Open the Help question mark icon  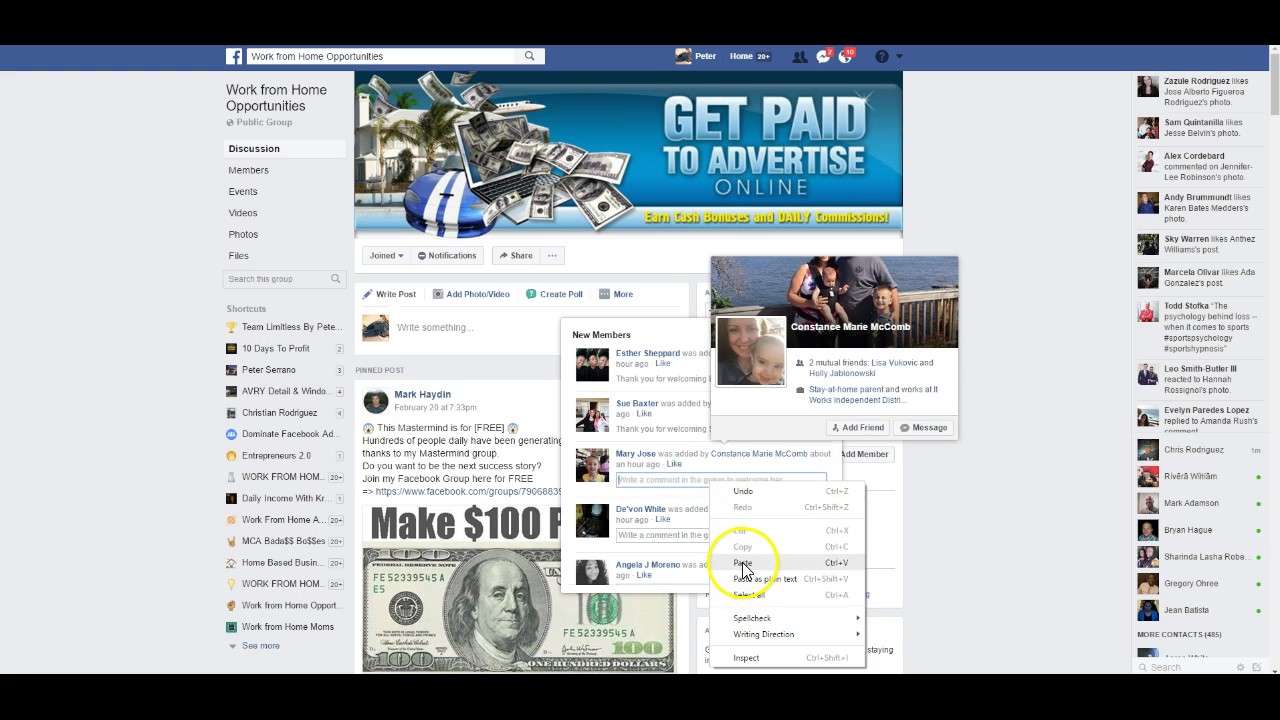[881, 57]
